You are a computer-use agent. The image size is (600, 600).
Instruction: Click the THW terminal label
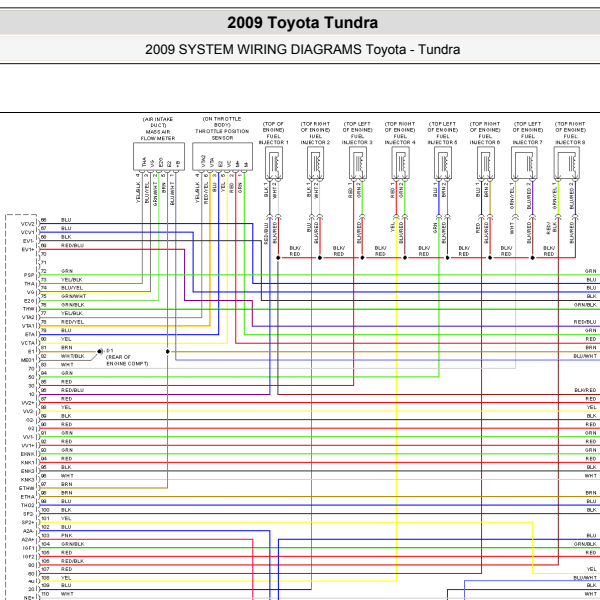tap(29, 309)
